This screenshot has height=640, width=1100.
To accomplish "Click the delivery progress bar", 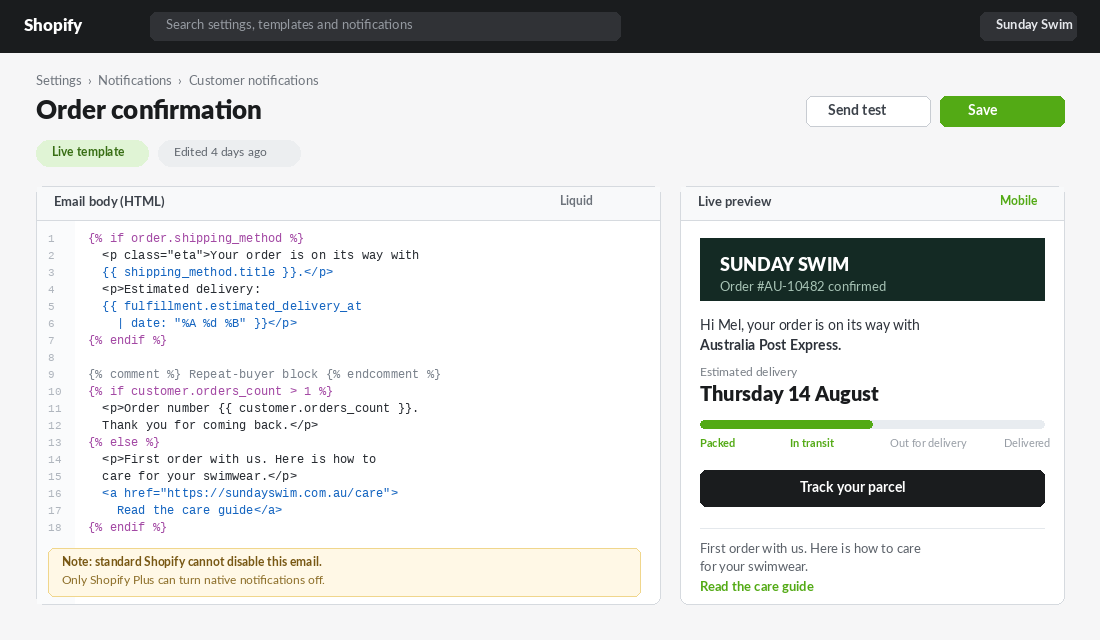I will (x=872, y=425).
